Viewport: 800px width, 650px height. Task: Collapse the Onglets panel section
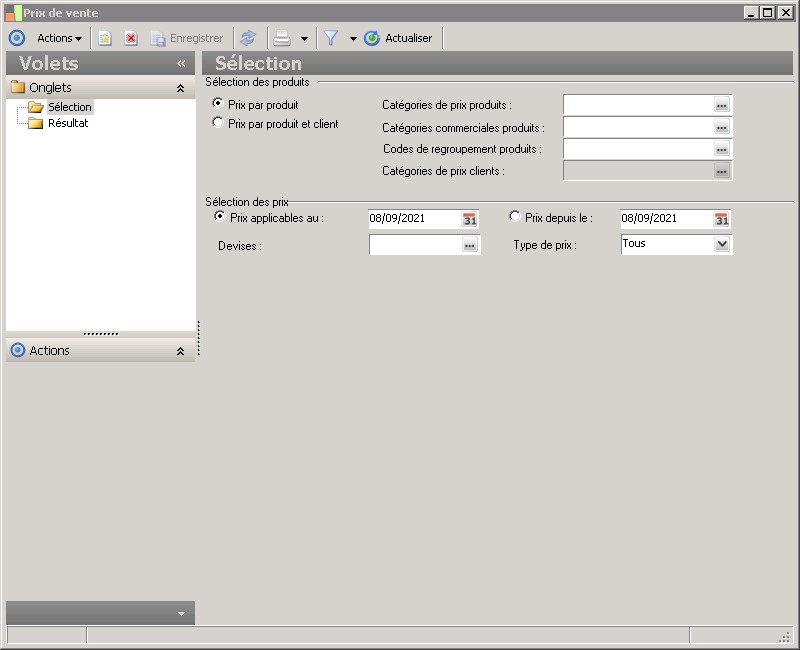180,88
